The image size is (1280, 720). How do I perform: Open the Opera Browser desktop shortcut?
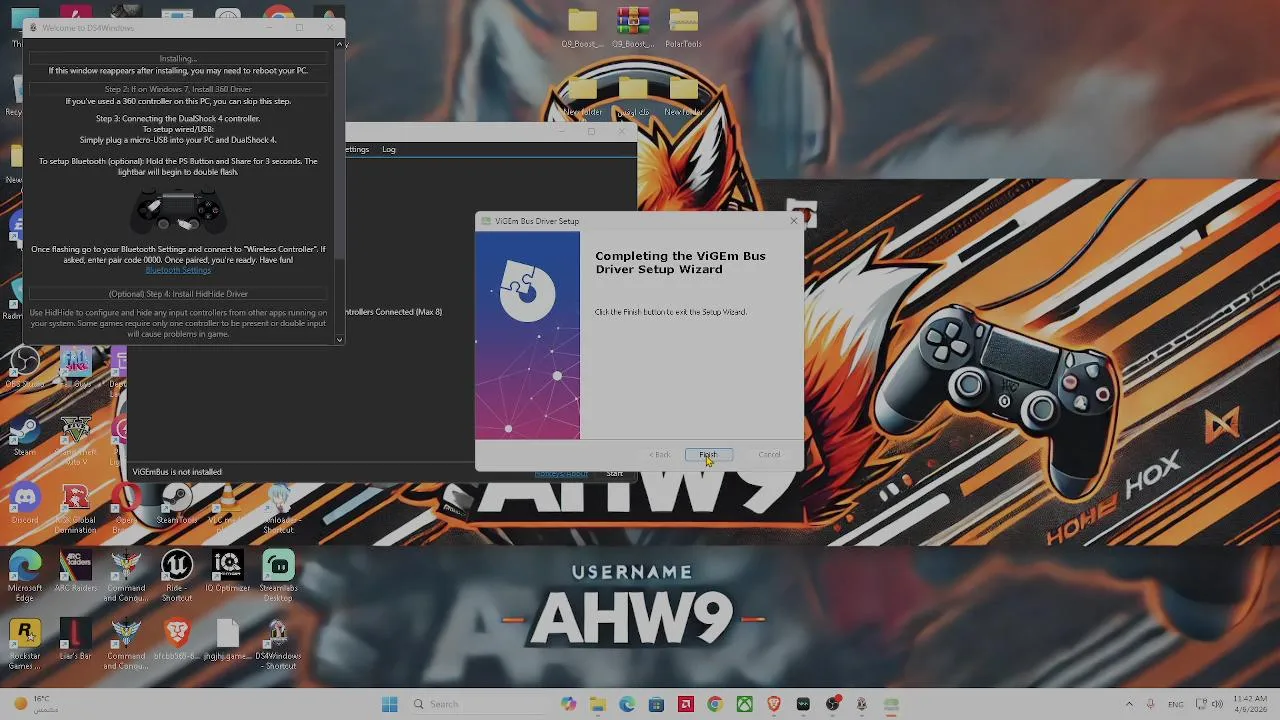[x=126, y=505]
